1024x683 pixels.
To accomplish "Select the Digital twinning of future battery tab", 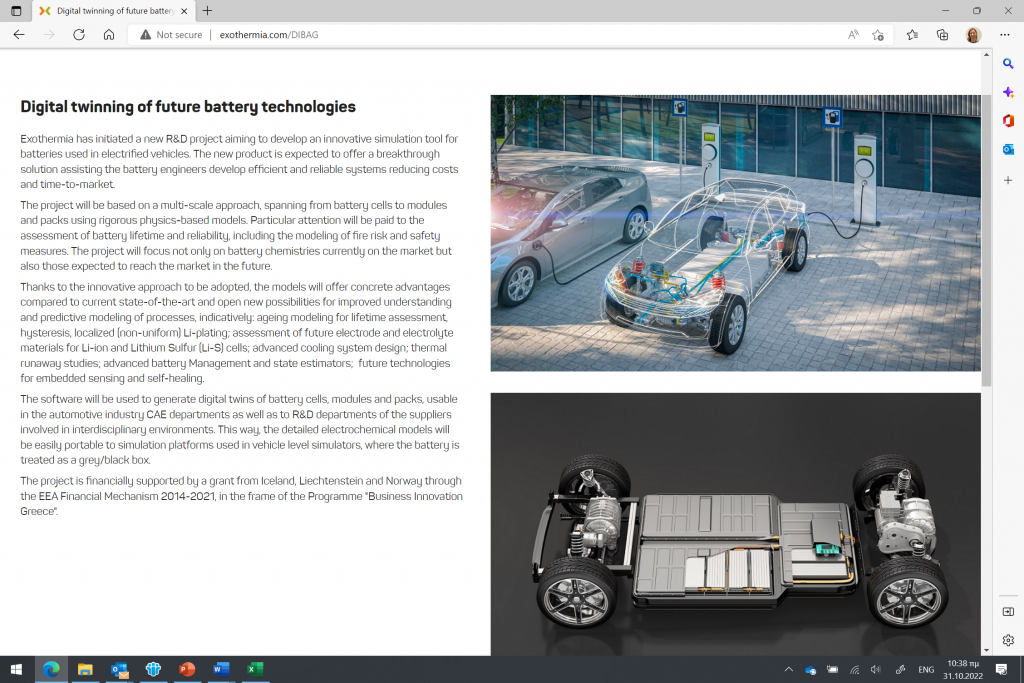I will [114, 10].
